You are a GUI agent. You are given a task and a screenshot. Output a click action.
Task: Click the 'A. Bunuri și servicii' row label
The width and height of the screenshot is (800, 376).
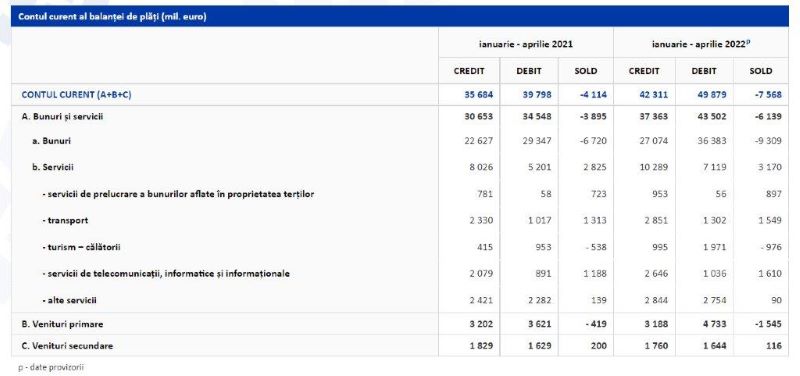63,117
